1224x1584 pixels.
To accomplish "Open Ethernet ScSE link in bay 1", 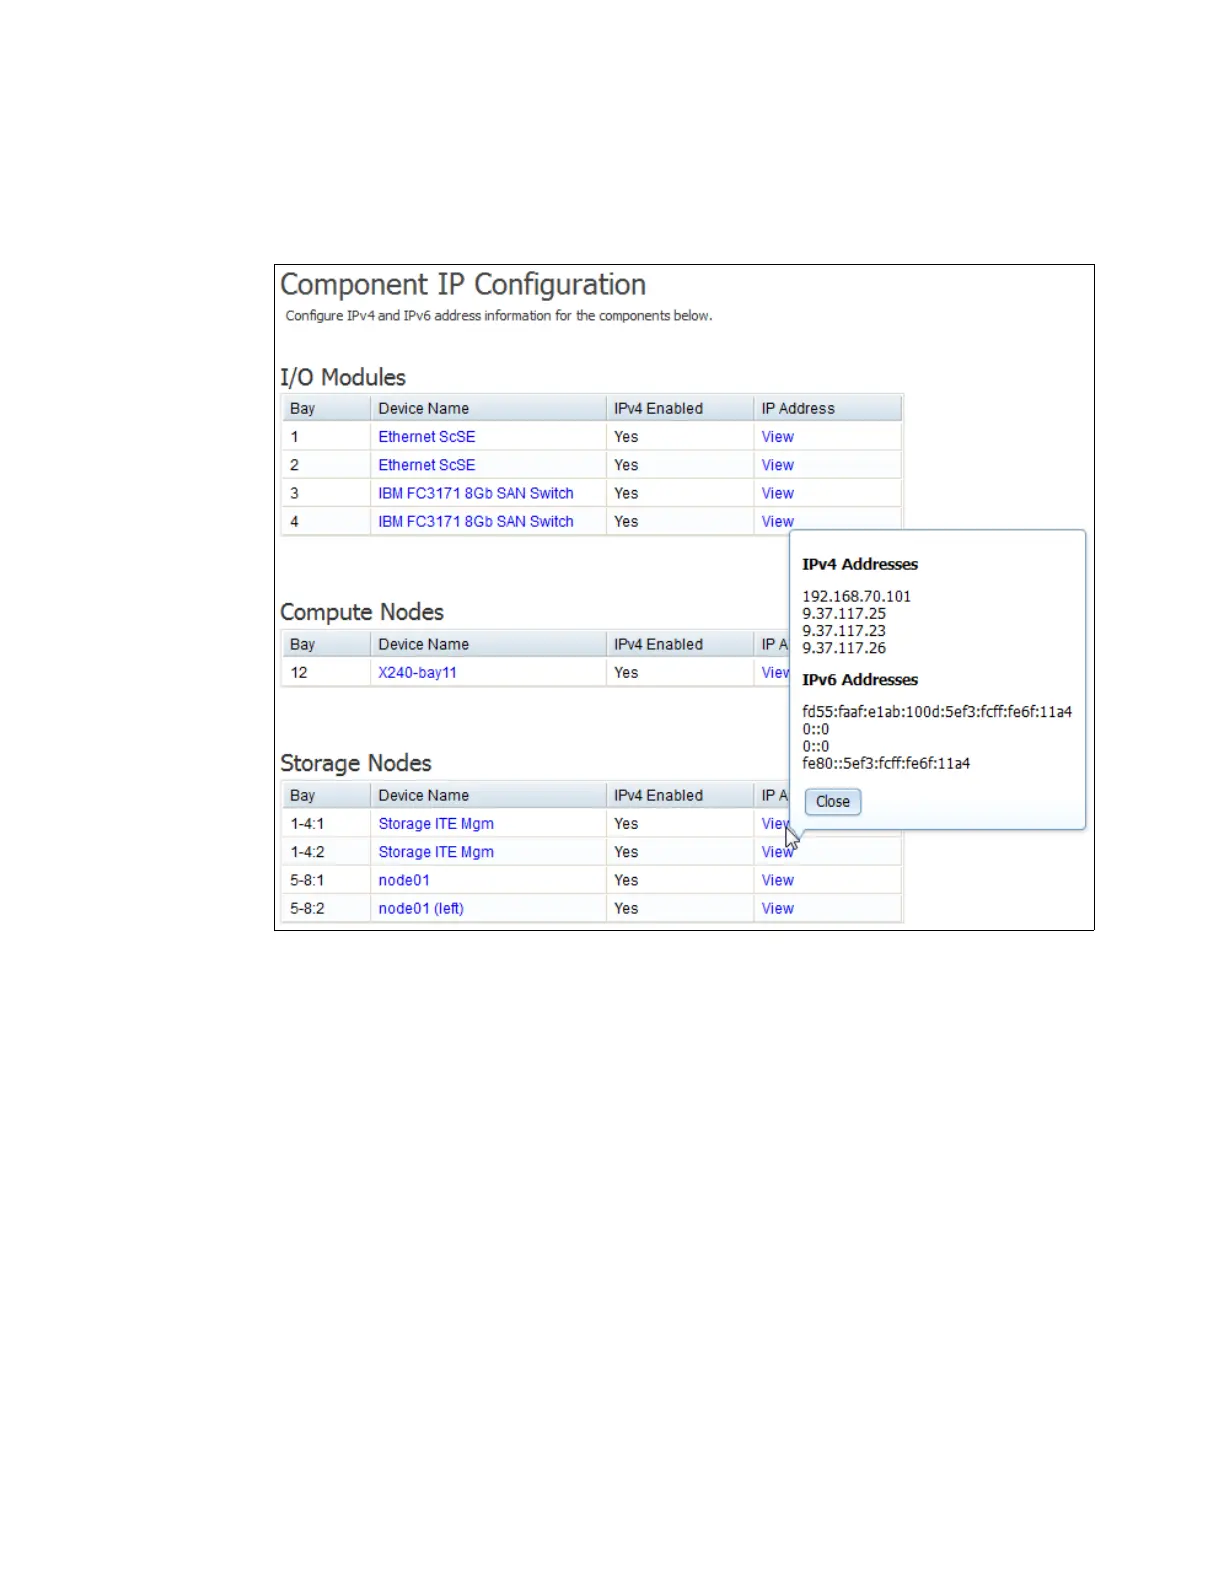I will [426, 437].
